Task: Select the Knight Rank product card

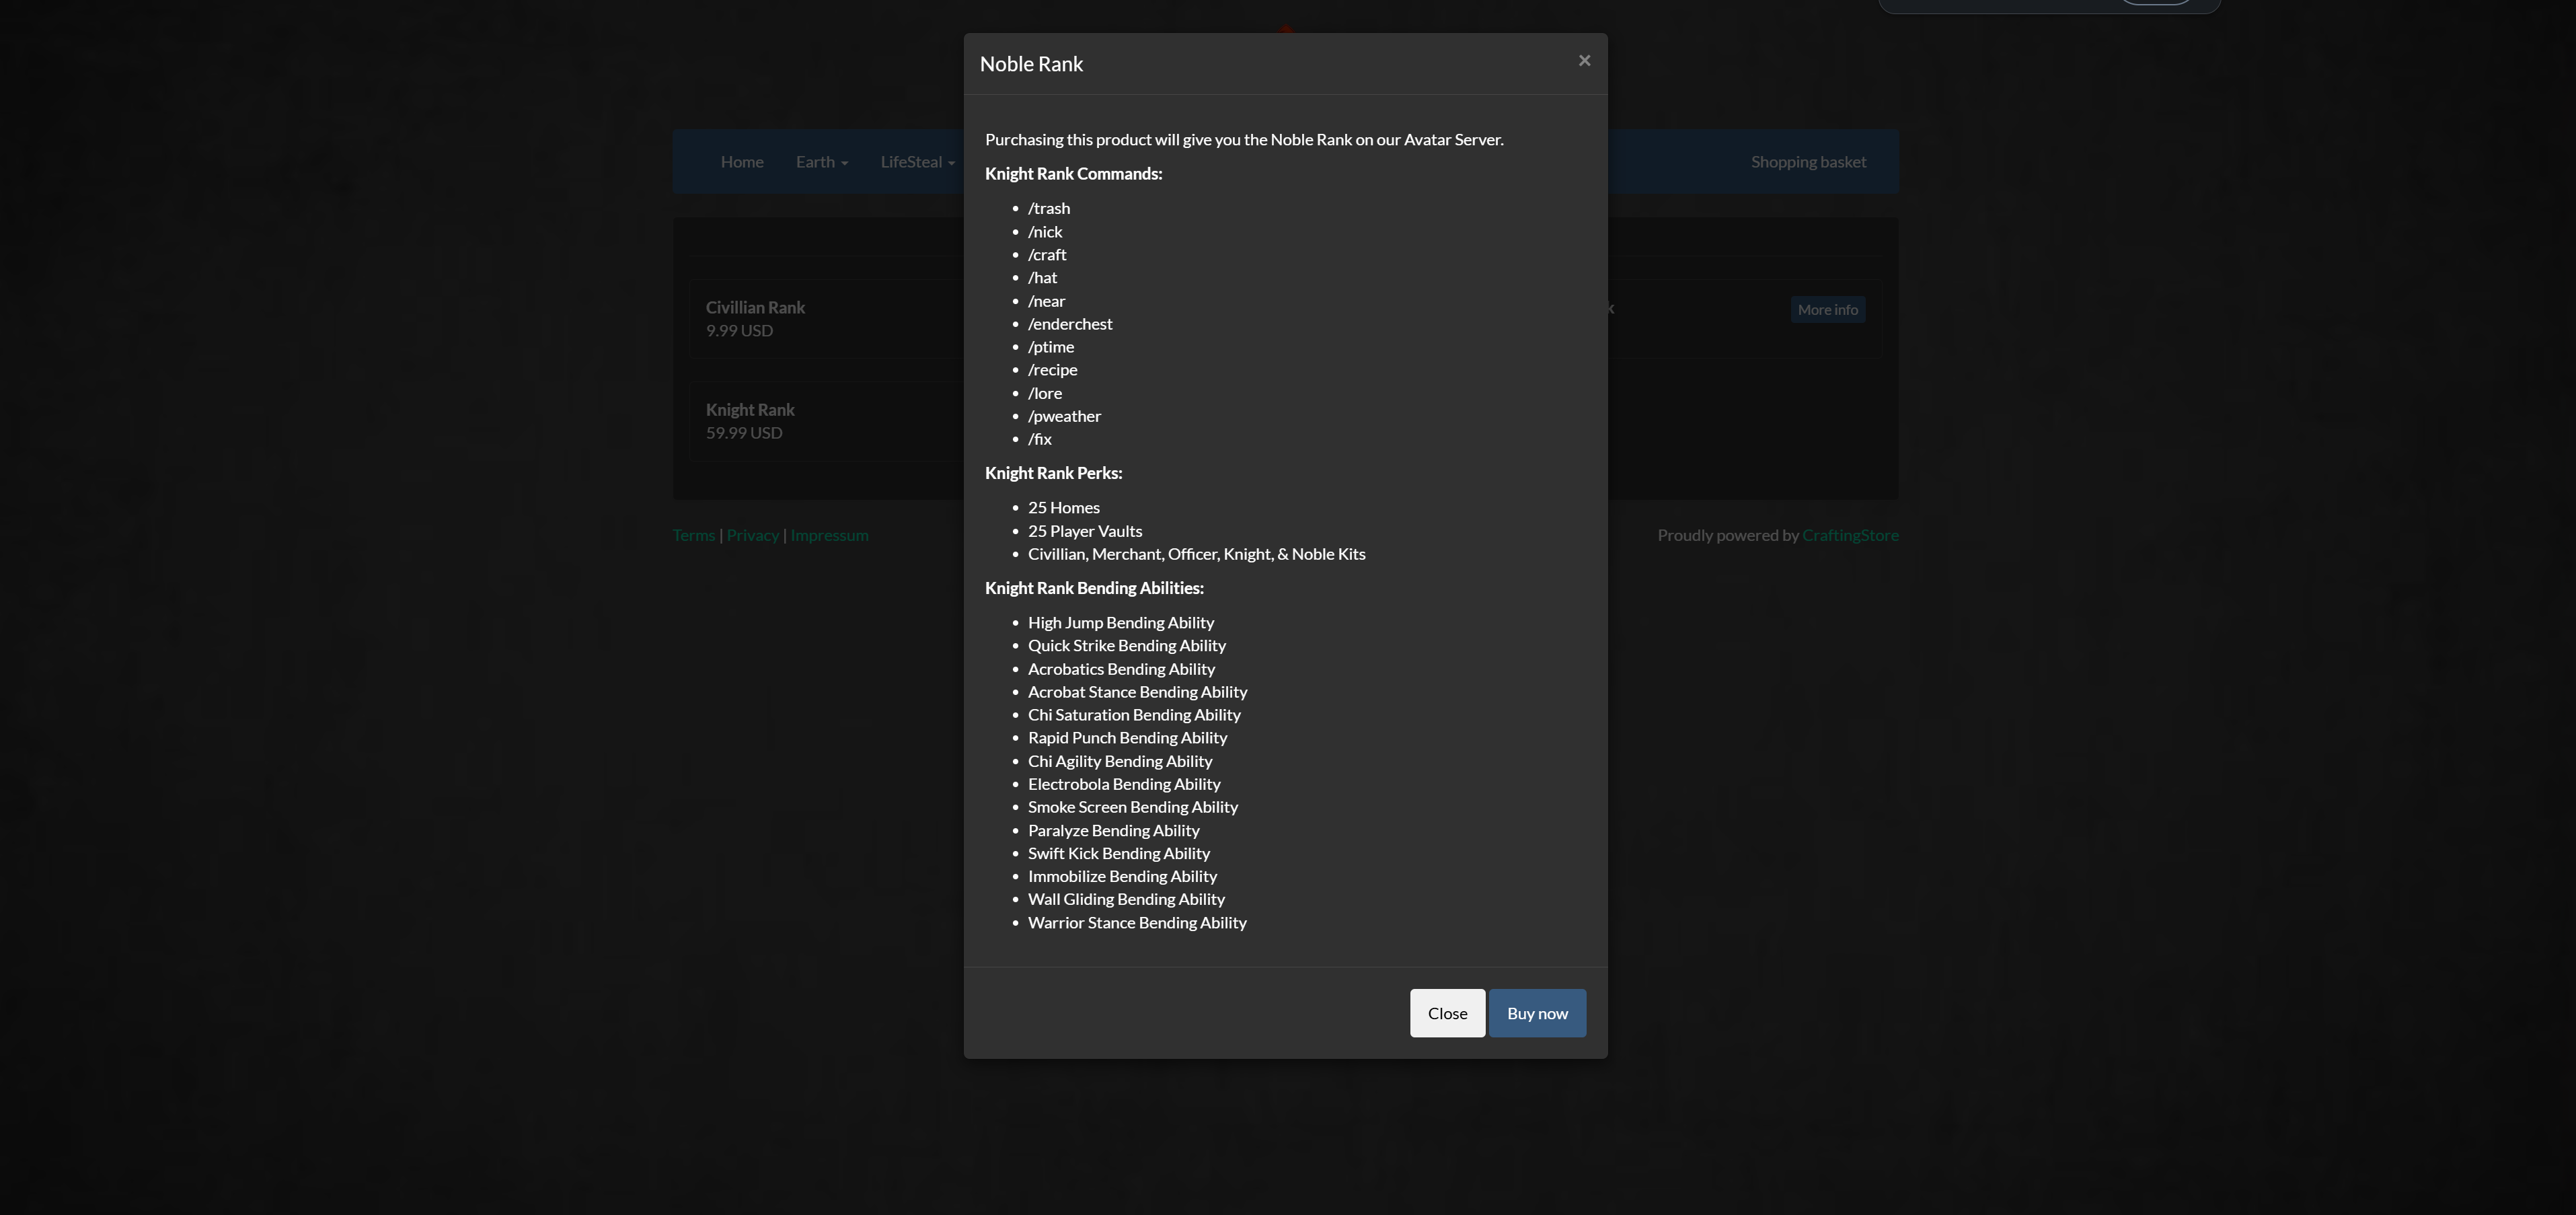Action: point(827,421)
